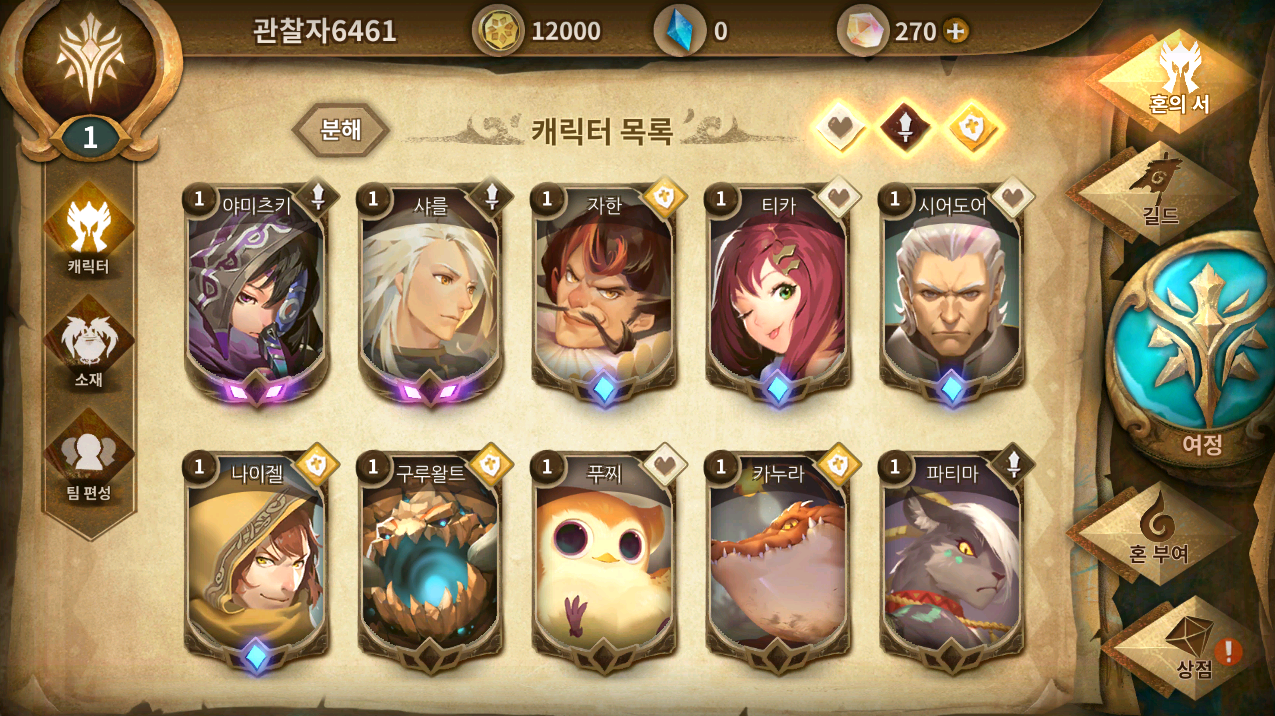Screen dimensions: 1275x716
Task: Open 소재 materials in left sidebar
Action: click(89, 346)
